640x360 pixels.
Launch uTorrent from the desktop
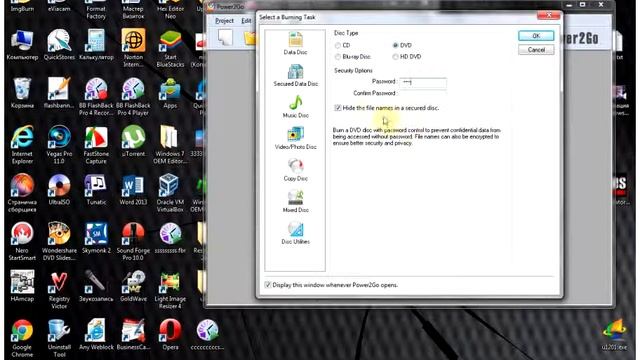click(133, 141)
